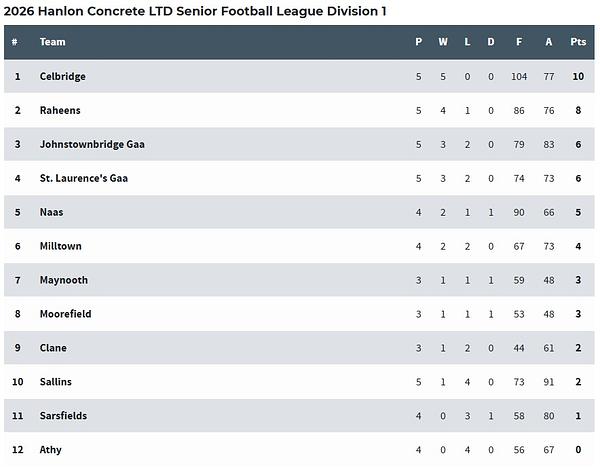The width and height of the screenshot is (600, 468).
Task: Click the P (played) column header
Action: coord(419,42)
